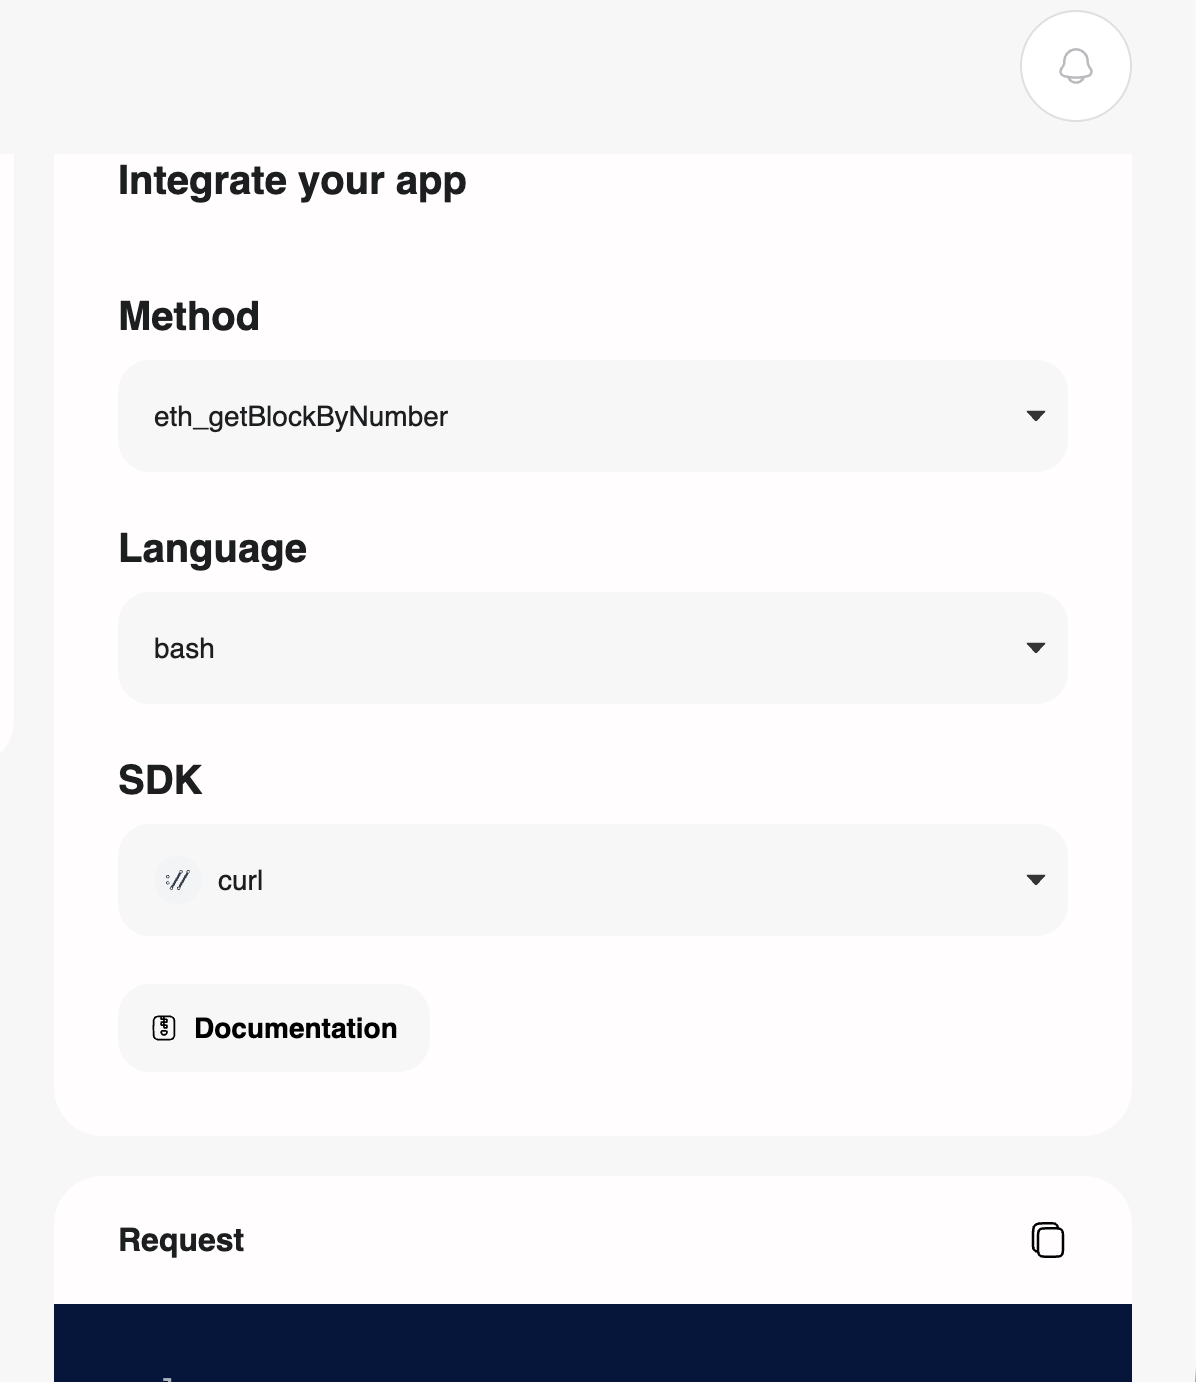
Task: Click the SDK field's dropdown arrow
Action: pyautogui.click(x=1036, y=880)
